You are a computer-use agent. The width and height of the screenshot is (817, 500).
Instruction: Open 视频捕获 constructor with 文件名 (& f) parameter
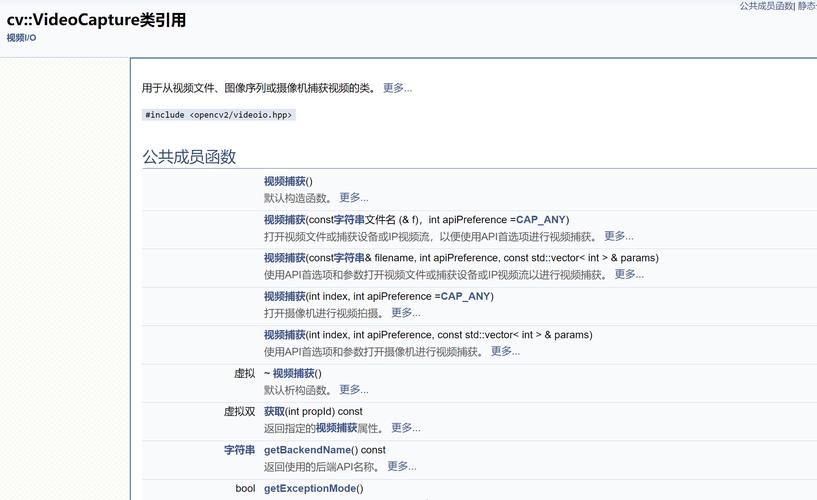coord(284,220)
